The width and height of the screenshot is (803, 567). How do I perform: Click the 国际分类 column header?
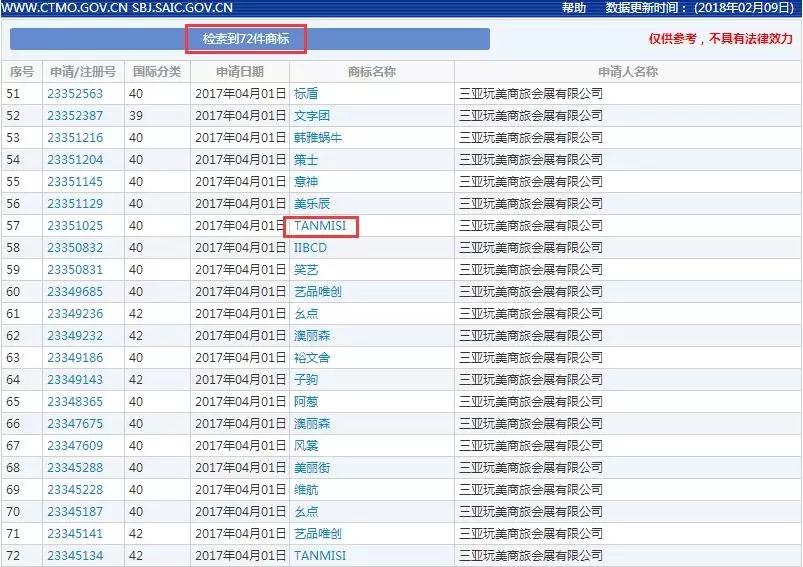click(x=157, y=72)
